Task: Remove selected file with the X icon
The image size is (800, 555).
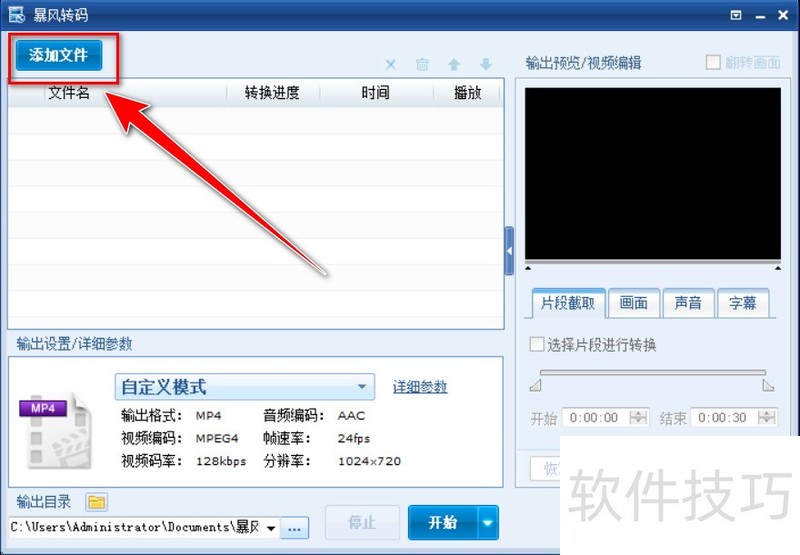Action: click(391, 64)
